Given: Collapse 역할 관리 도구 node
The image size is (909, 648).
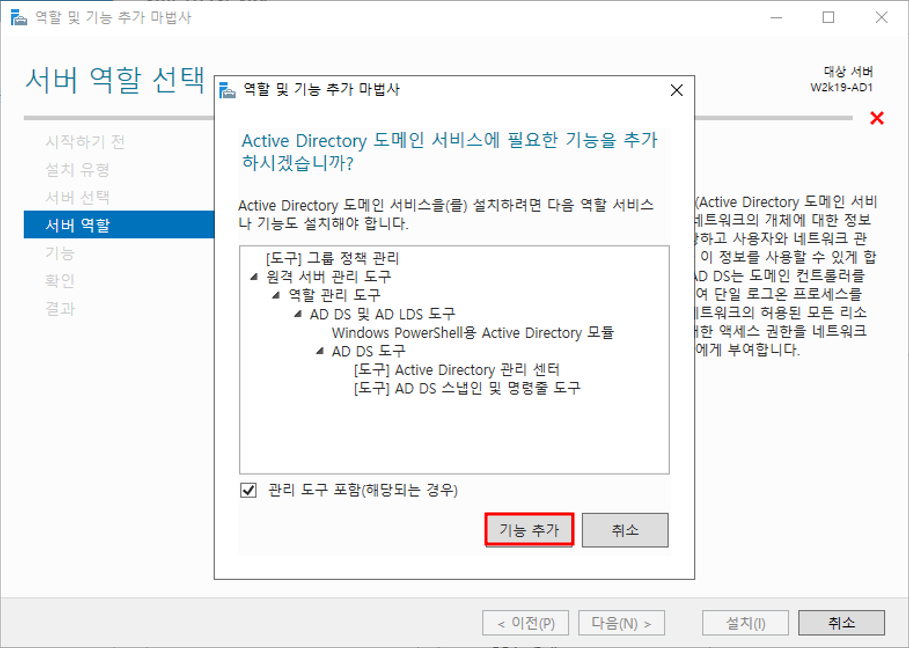Looking at the screenshot, I should pos(276,296).
